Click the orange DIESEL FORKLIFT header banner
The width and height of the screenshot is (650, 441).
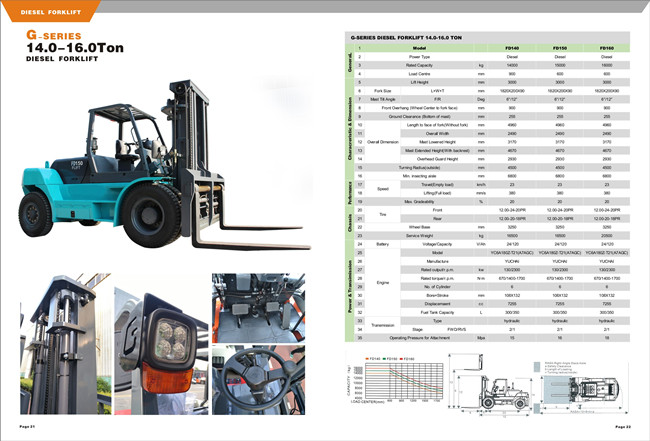click(x=50, y=11)
